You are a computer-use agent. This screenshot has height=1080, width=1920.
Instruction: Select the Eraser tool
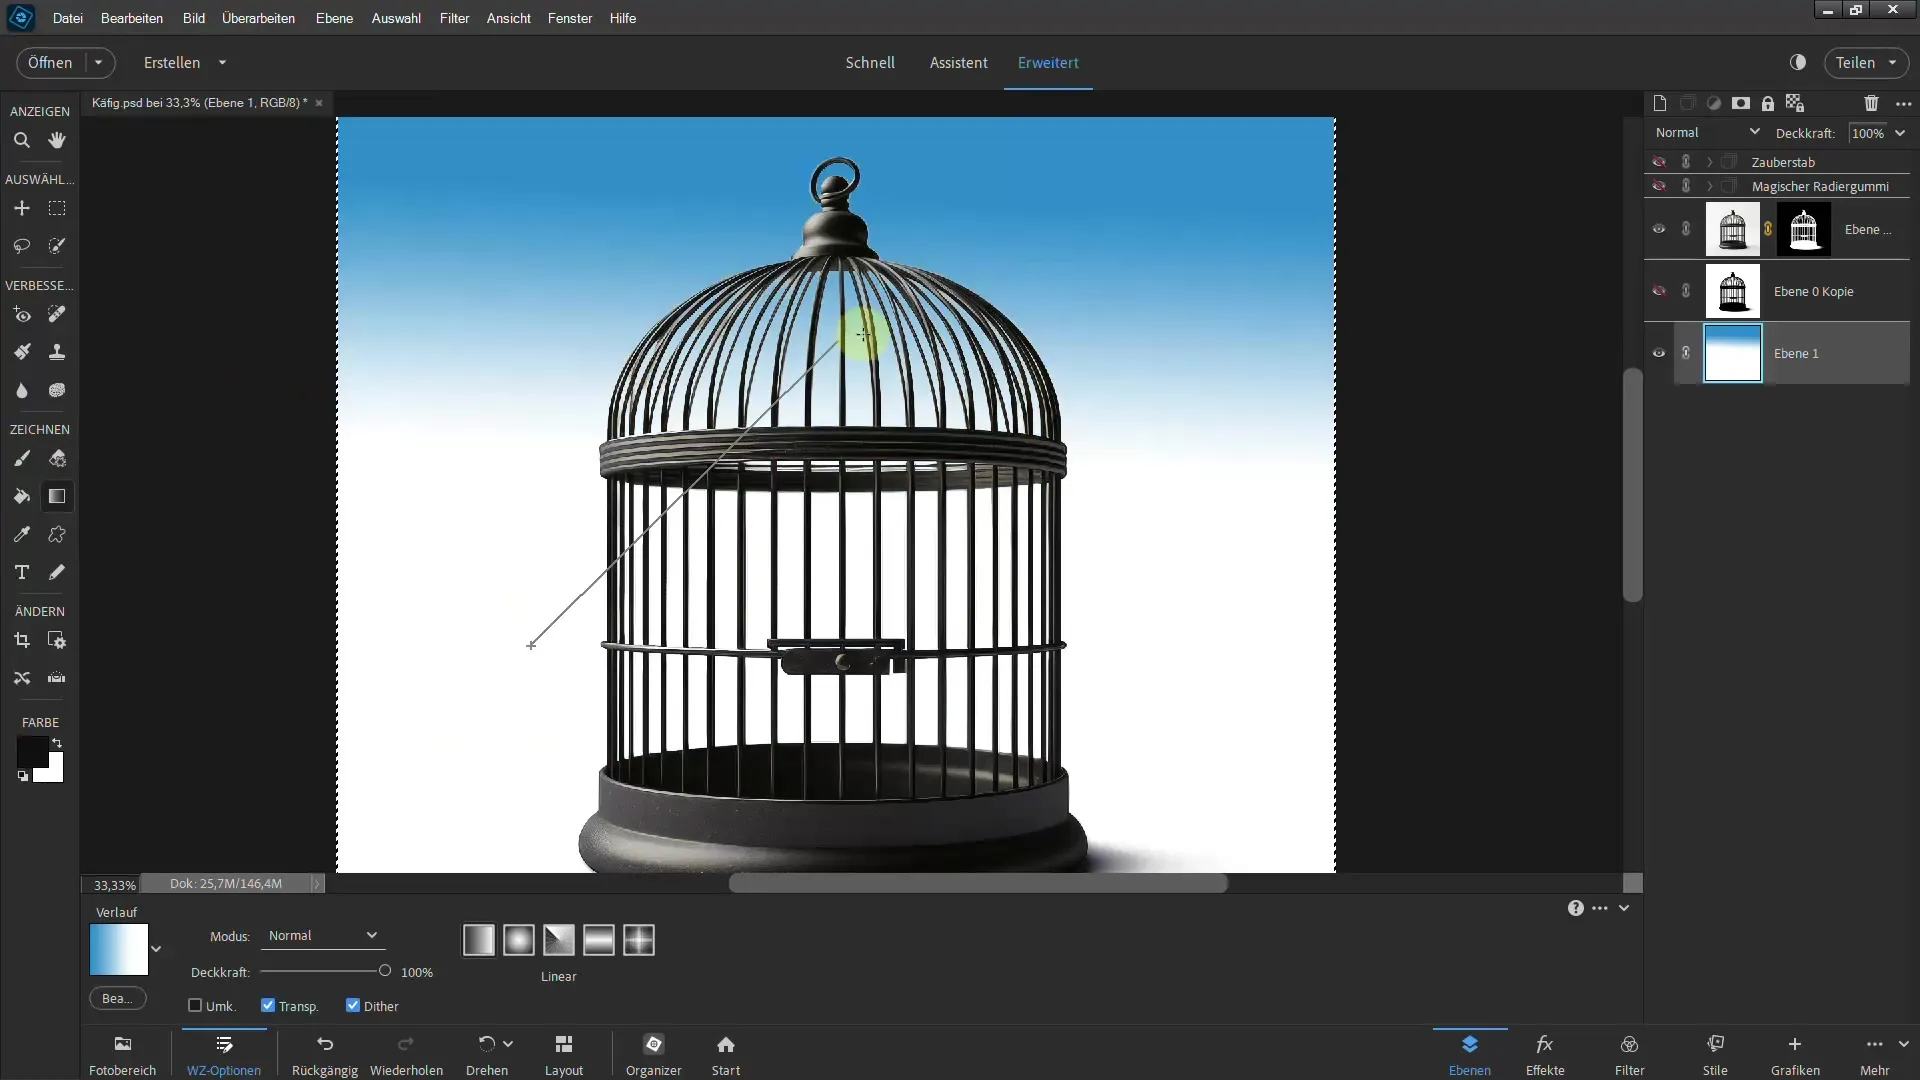pos(57,459)
